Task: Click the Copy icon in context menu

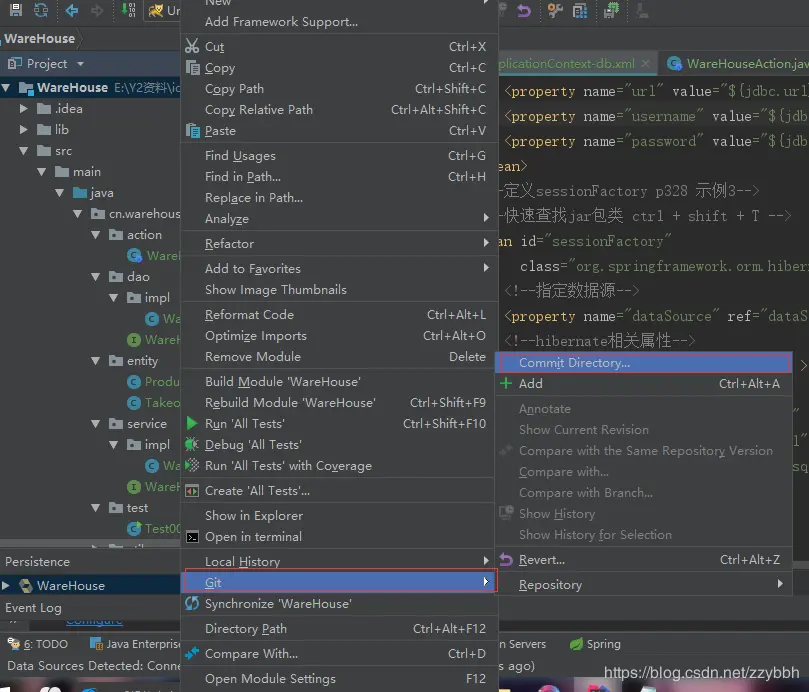Action: tap(192, 68)
